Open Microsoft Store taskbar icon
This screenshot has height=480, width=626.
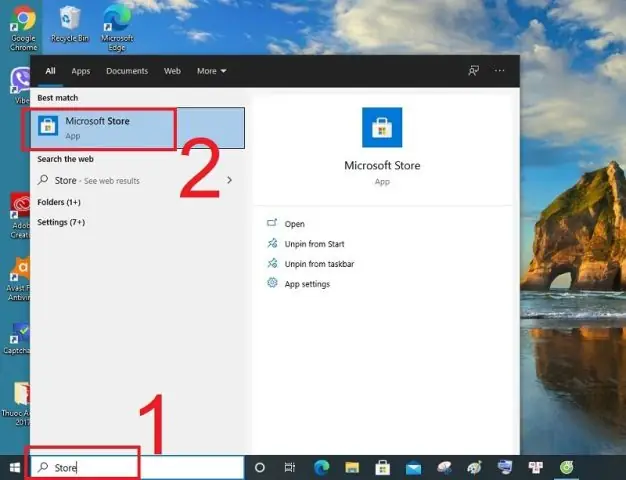pyautogui.click(x=382, y=467)
